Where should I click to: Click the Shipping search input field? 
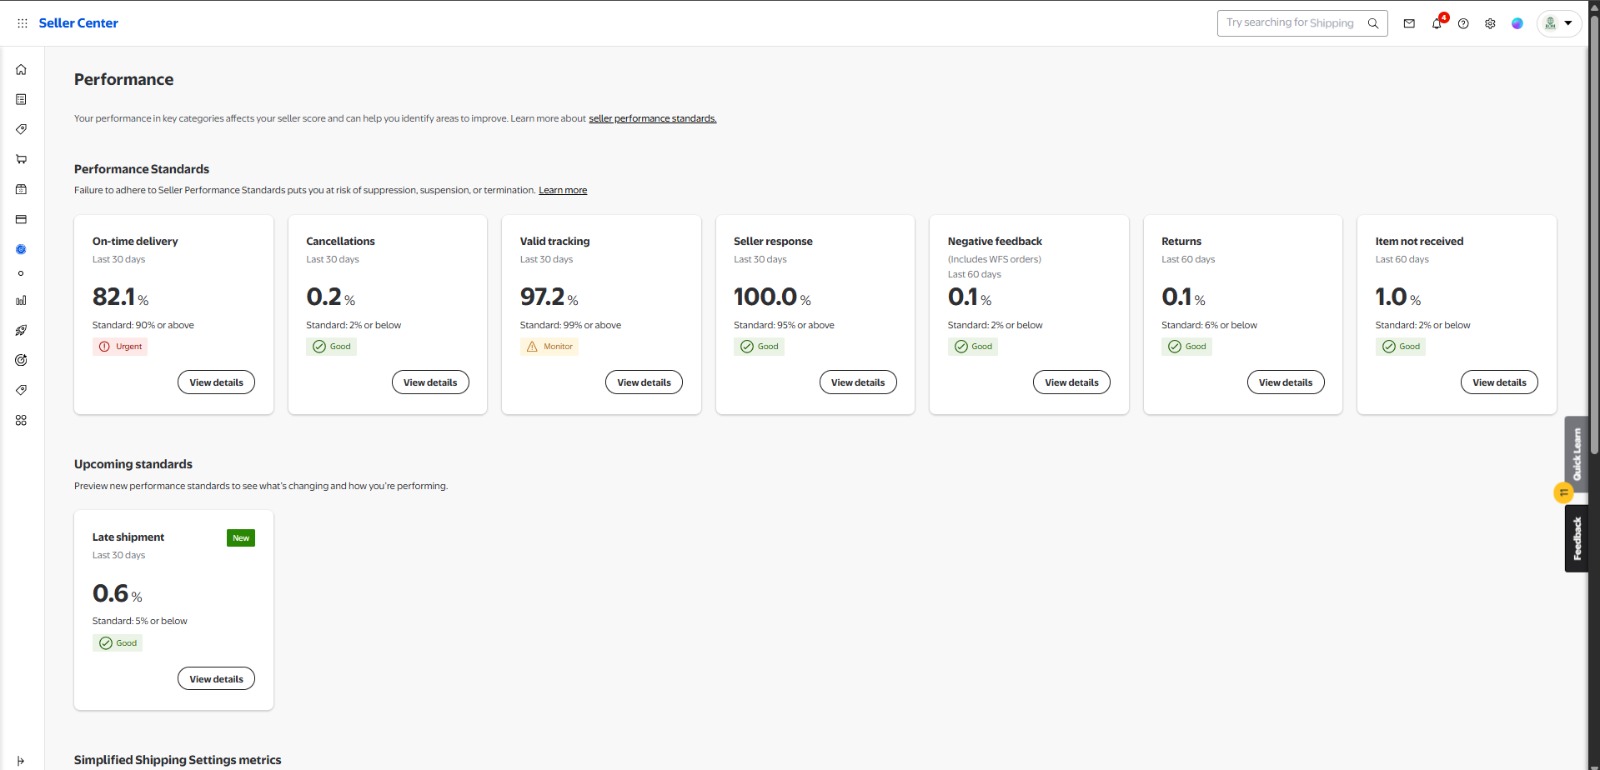click(x=1290, y=23)
